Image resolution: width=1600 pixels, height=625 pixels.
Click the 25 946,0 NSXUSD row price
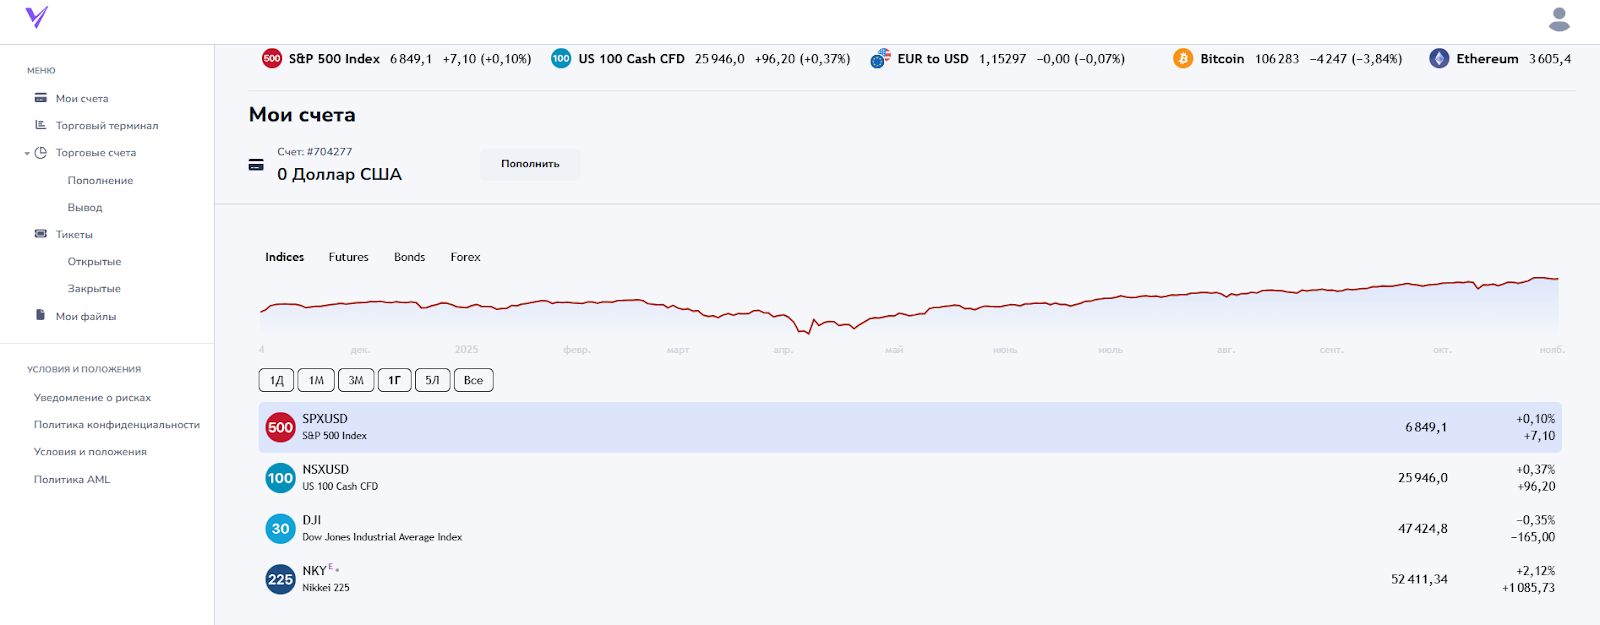[x=1422, y=478]
